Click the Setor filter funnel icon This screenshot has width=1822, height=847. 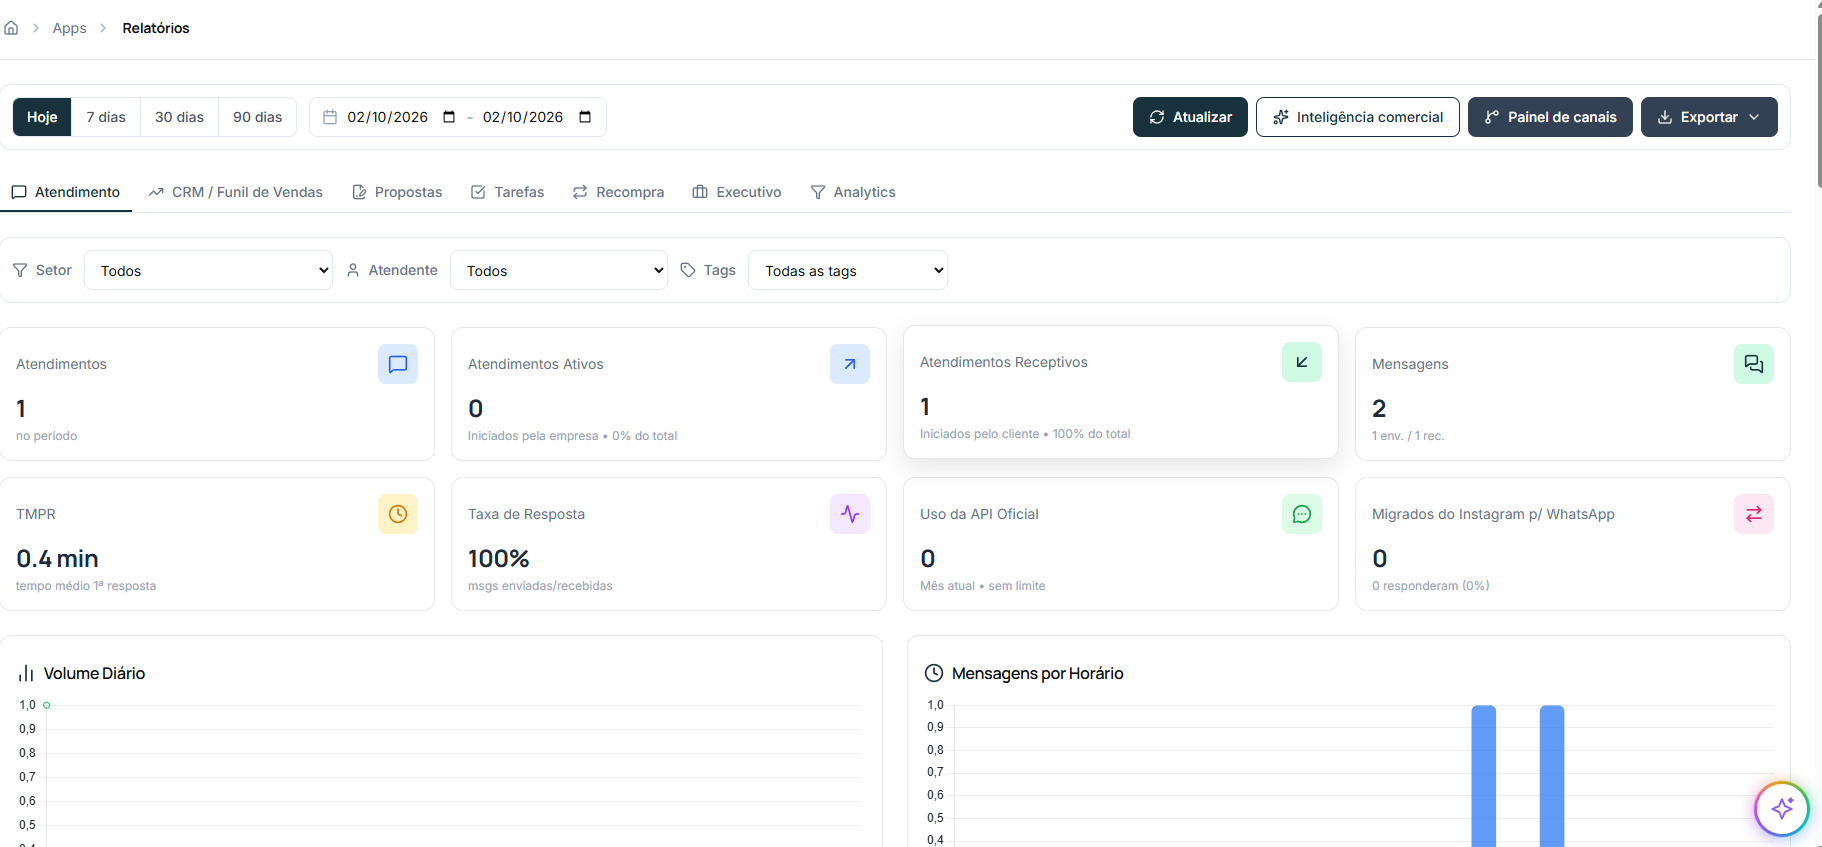[x=20, y=270]
